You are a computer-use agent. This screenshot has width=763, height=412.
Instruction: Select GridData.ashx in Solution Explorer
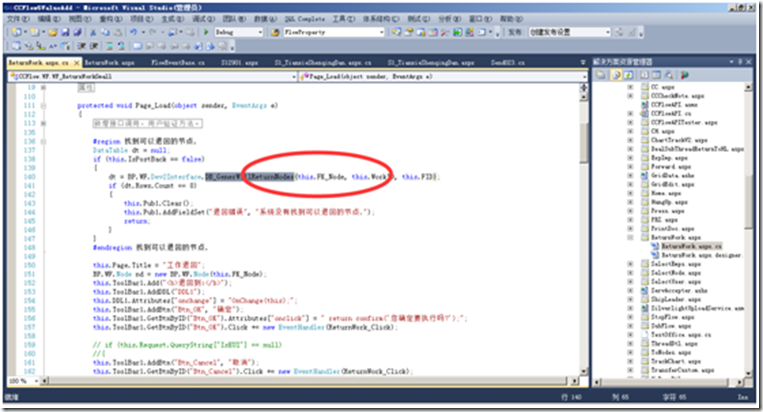[x=672, y=176]
